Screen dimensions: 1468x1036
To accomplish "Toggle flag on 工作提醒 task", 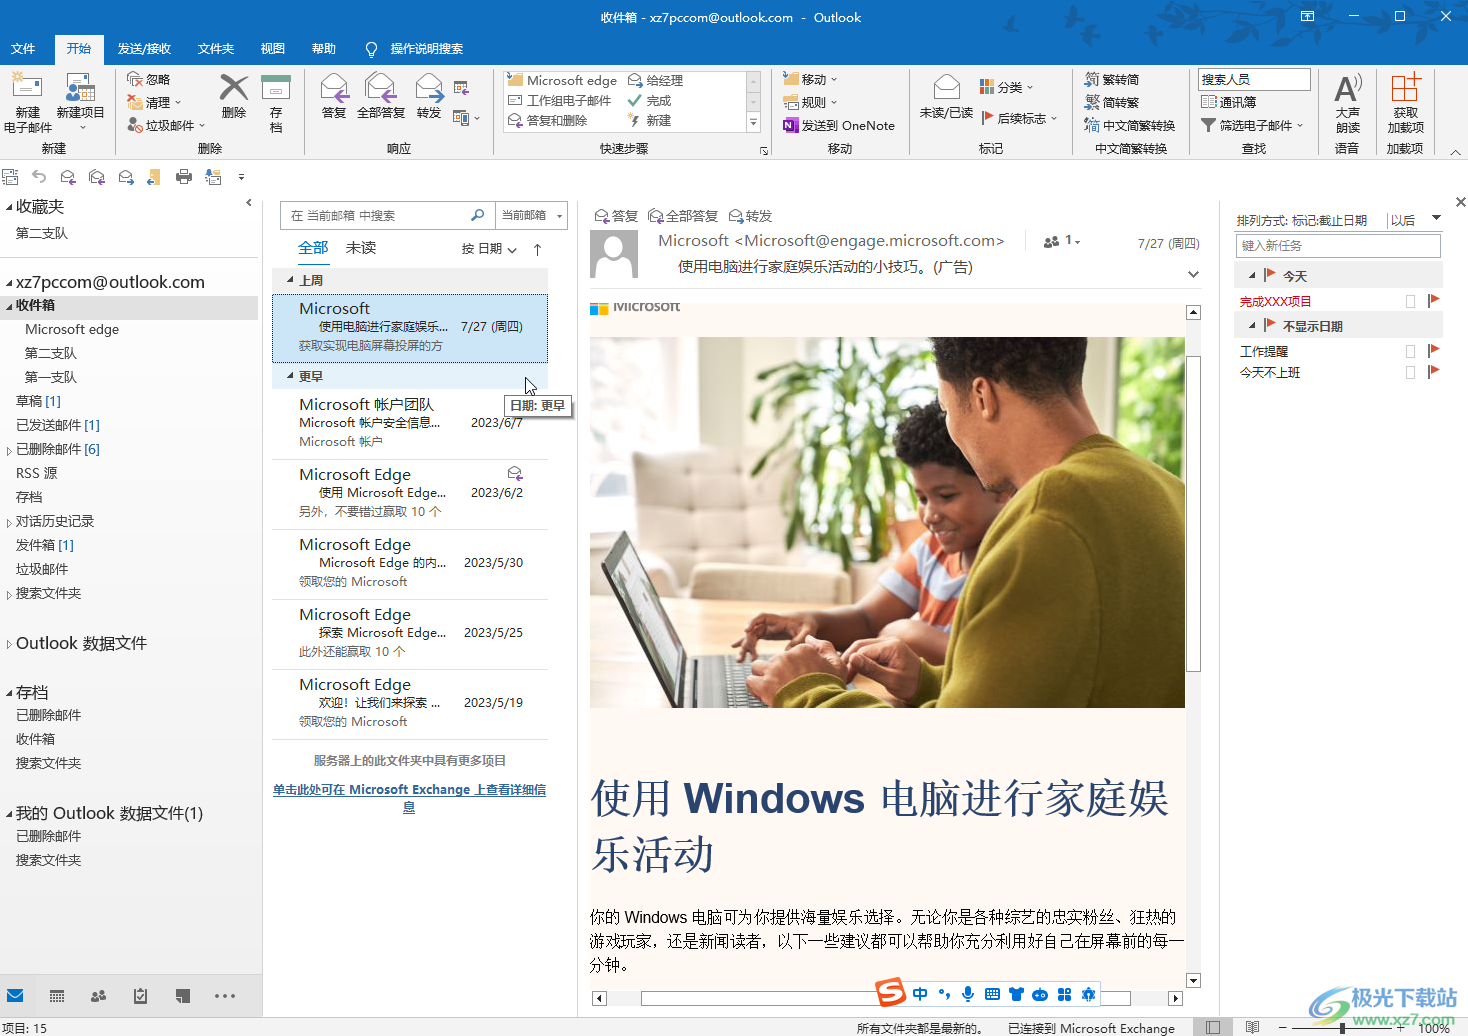I will coord(1433,351).
